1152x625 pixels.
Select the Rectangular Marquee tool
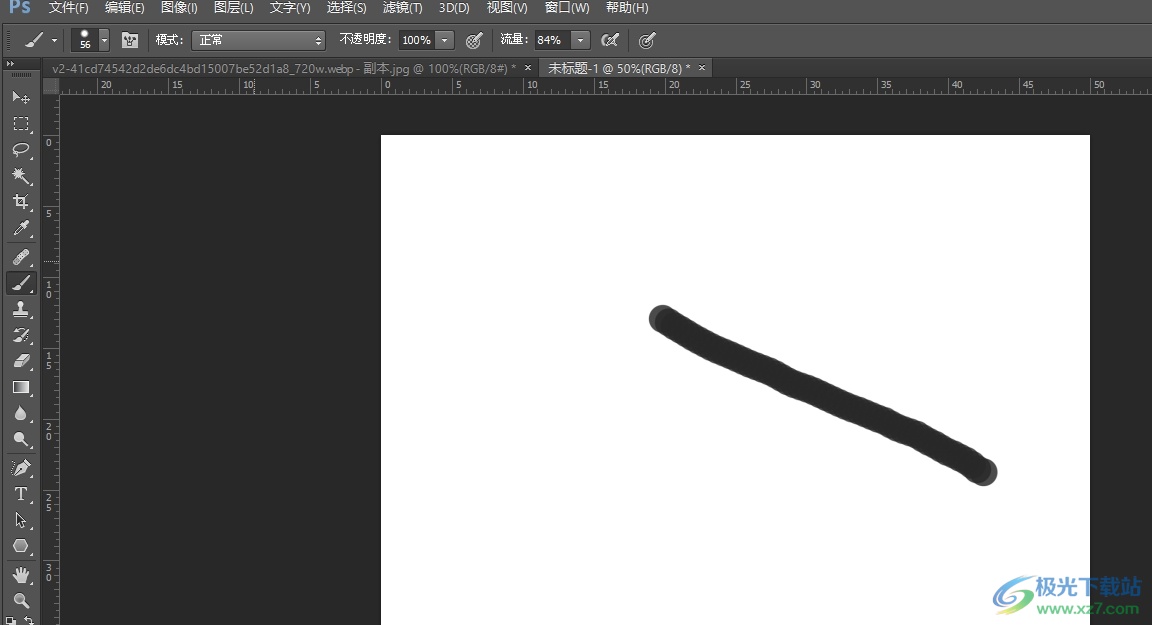(x=21, y=123)
